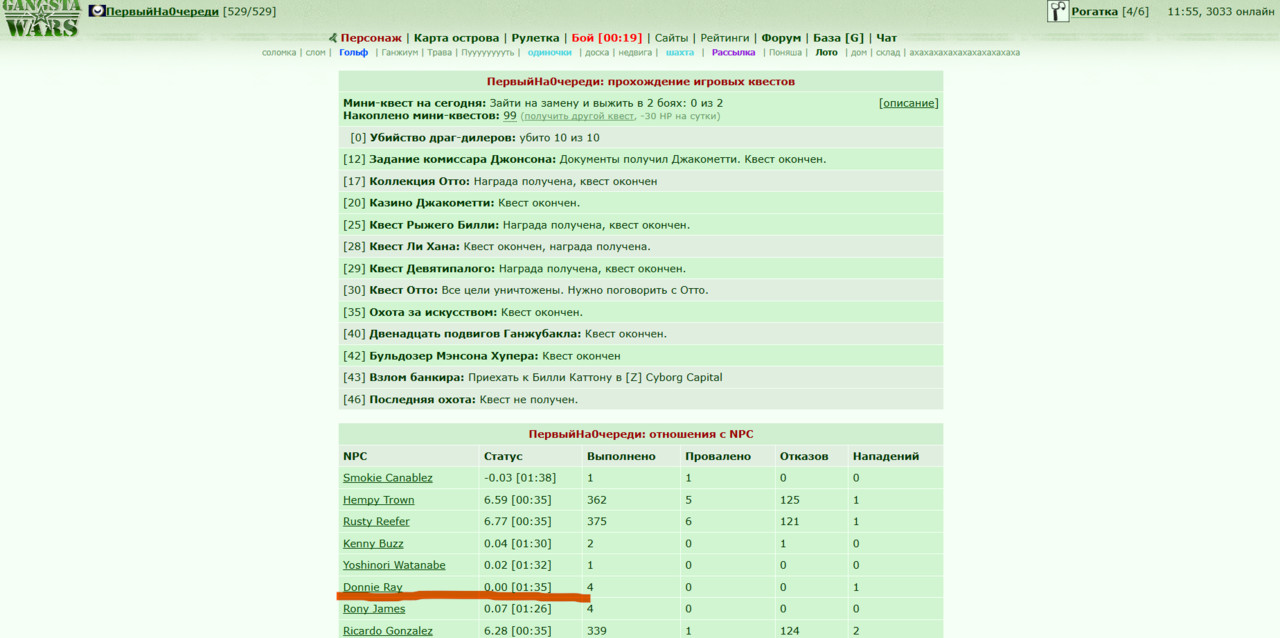Click the 'Охота за искусством' quest row
Screen dimensions: 1280x638
click(641, 312)
